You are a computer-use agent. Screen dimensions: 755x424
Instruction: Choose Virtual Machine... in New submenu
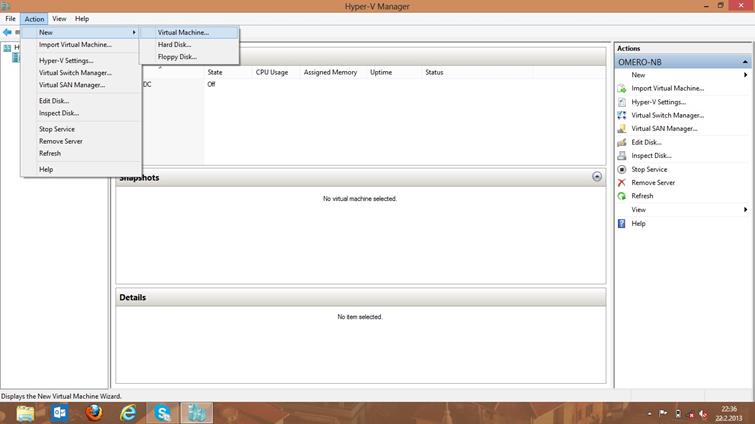[189, 32]
